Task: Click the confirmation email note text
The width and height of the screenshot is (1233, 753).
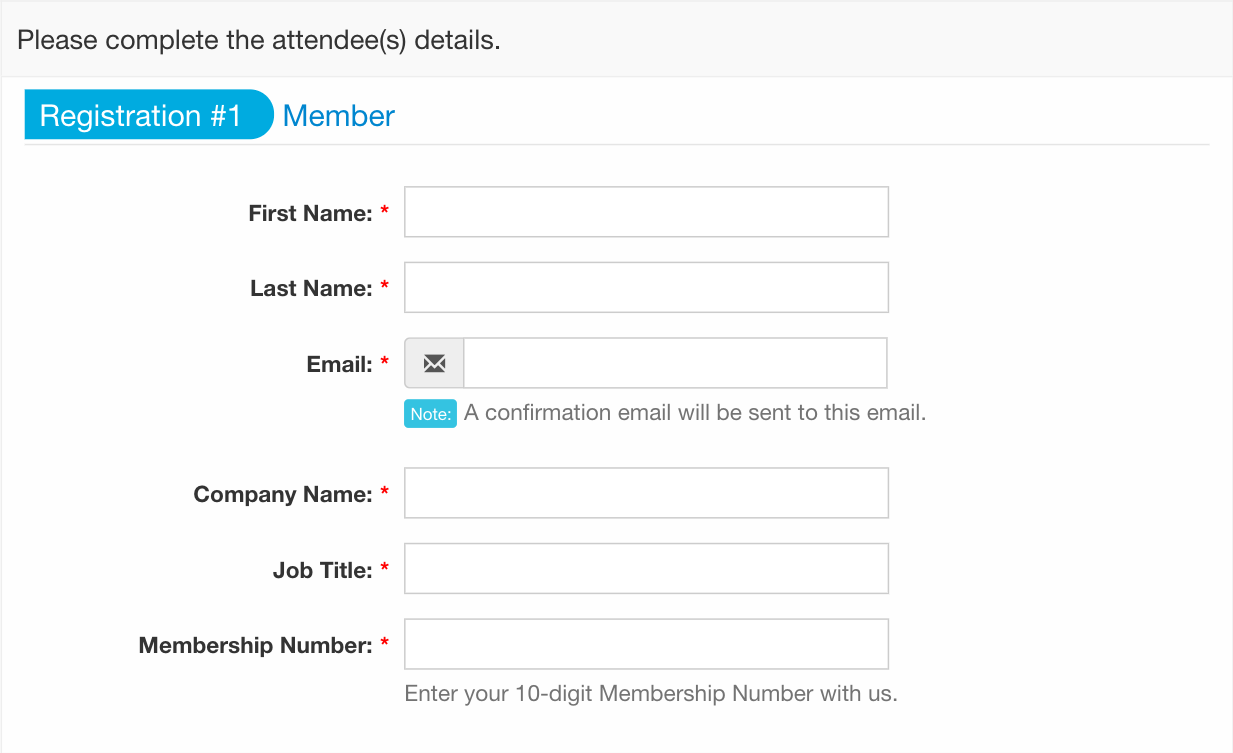Action: [x=695, y=412]
